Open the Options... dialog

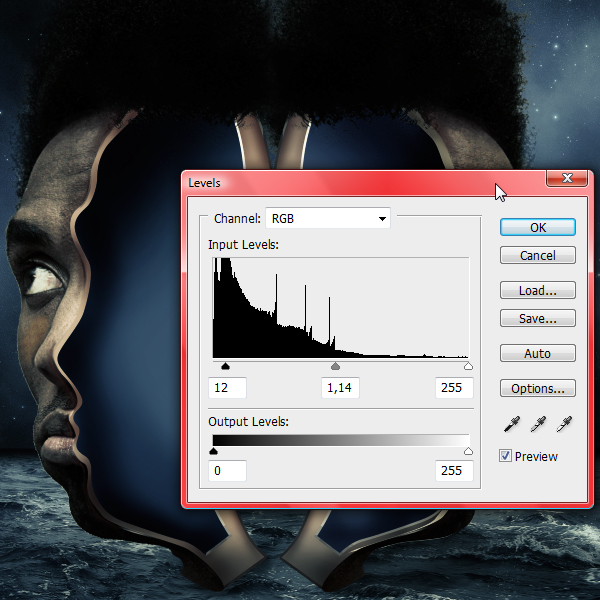[538, 388]
